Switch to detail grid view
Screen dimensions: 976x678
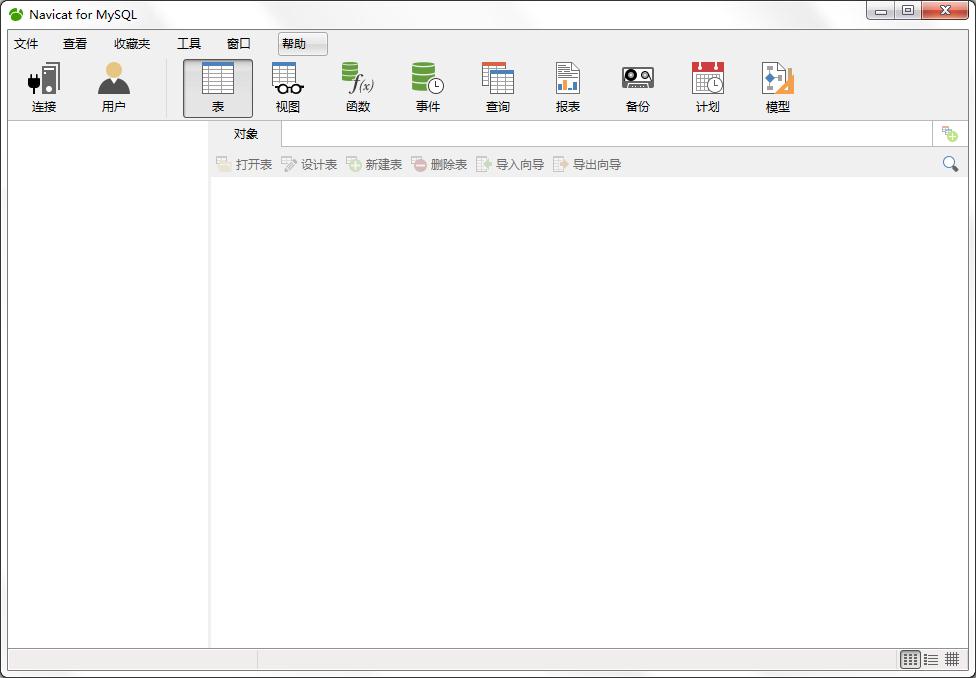click(952, 659)
